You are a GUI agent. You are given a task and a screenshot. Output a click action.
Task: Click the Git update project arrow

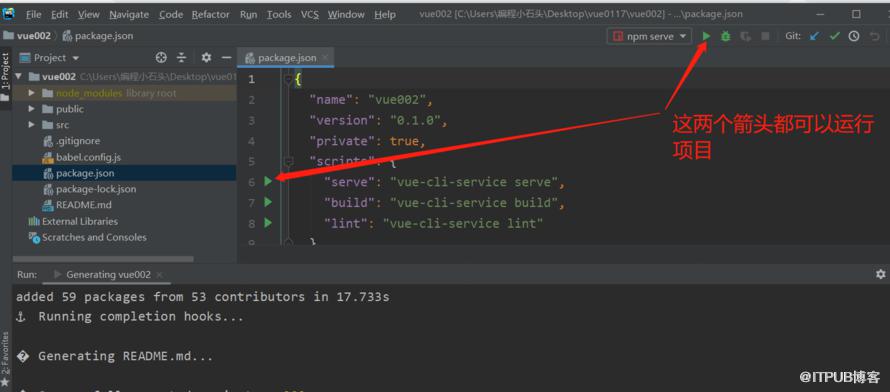815,36
